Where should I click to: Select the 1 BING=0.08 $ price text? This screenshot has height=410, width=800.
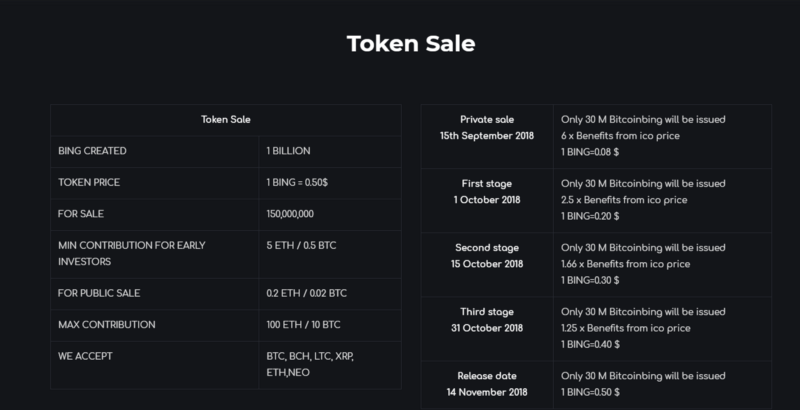point(590,152)
